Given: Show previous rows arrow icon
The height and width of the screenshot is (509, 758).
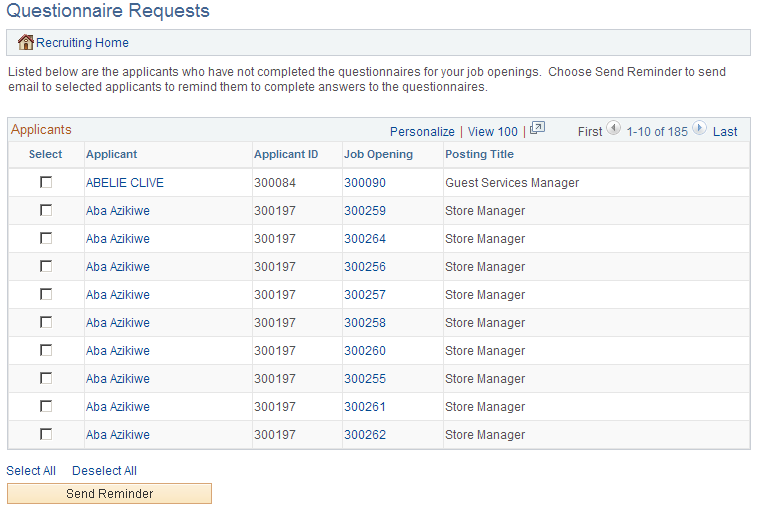Looking at the screenshot, I should (613, 129).
